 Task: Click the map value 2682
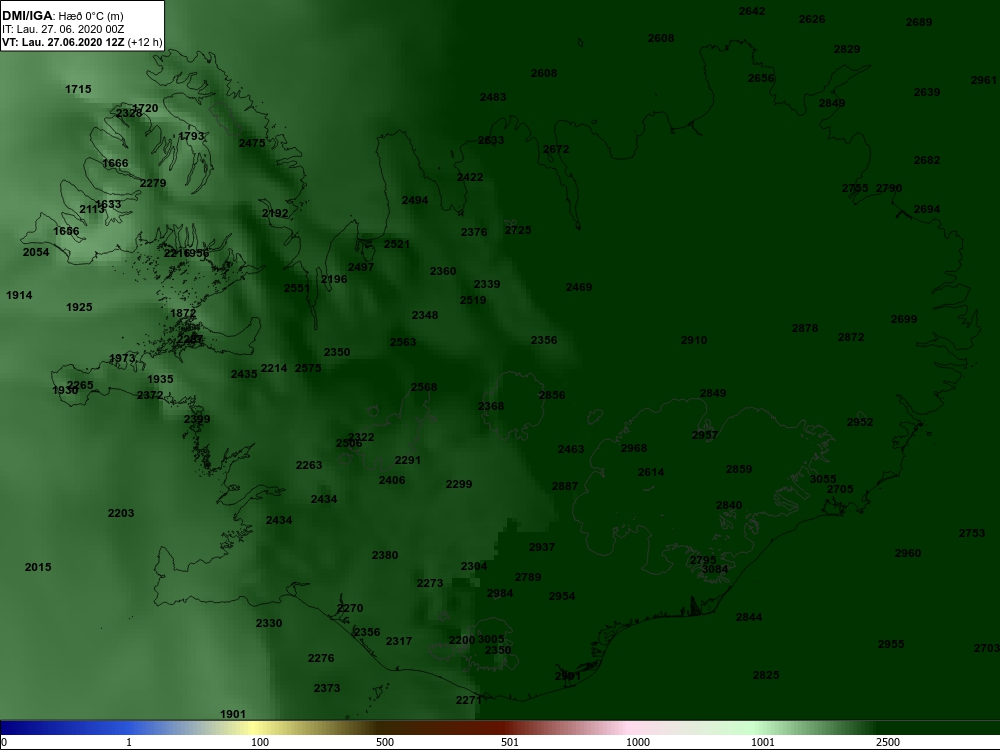click(x=927, y=160)
